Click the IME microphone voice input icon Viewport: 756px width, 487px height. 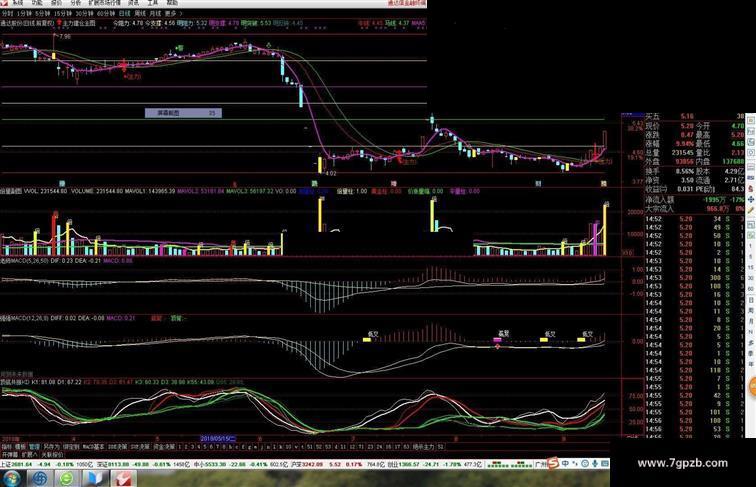(594, 463)
